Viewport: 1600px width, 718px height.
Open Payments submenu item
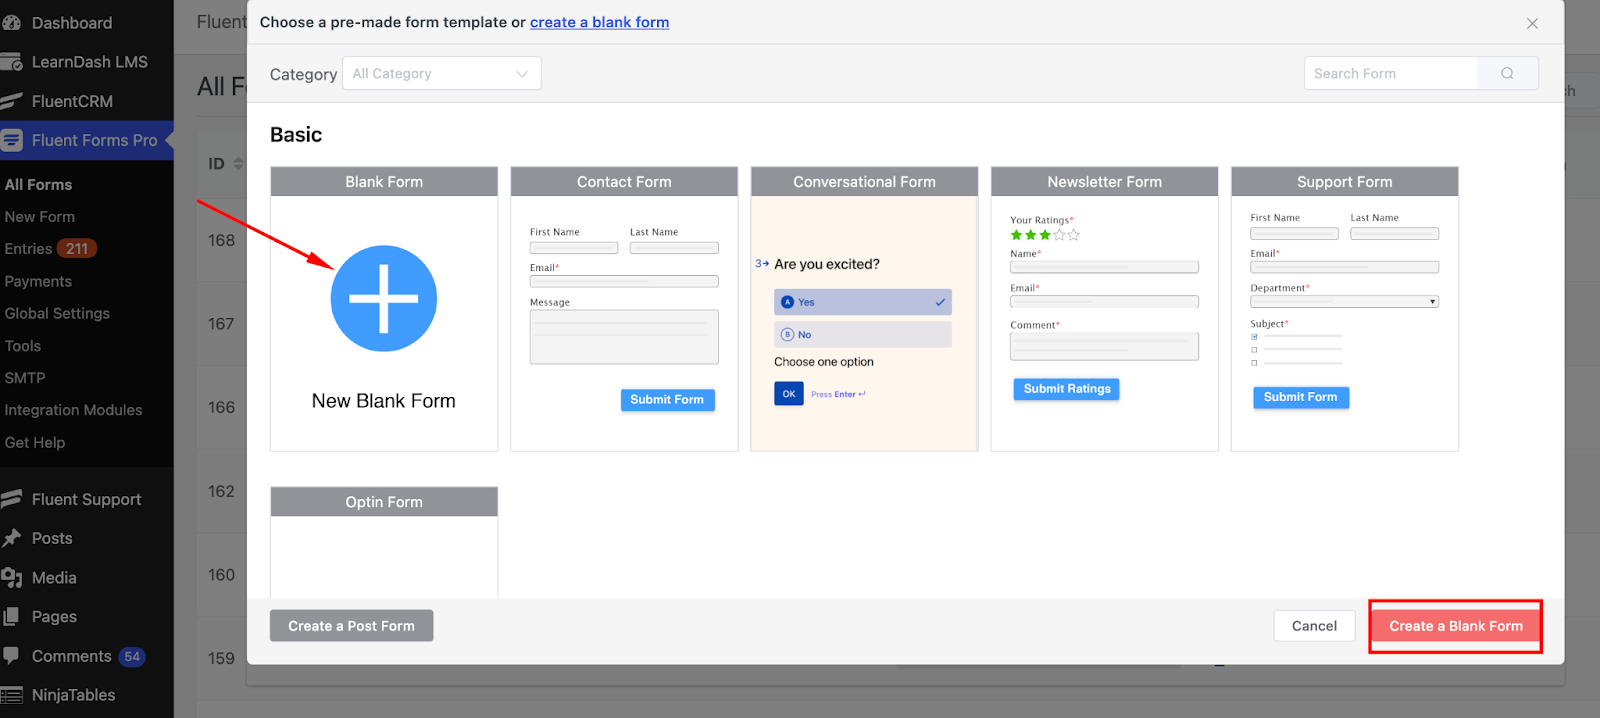[38, 282]
